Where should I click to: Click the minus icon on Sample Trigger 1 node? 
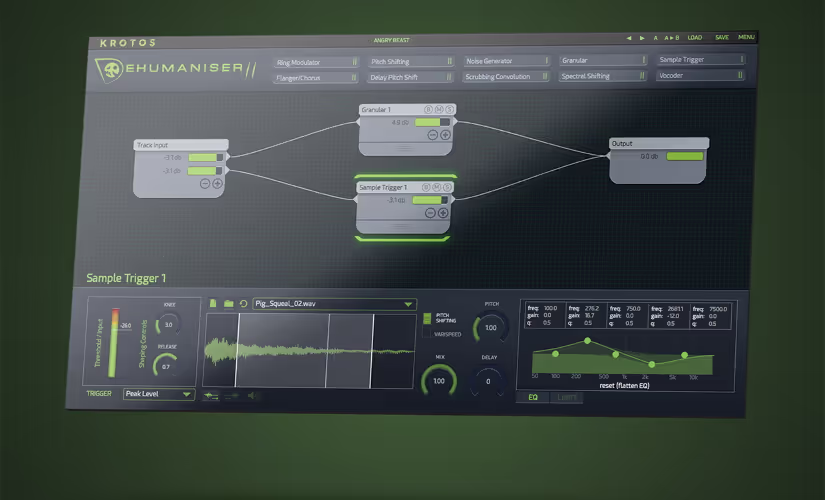[x=432, y=213]
